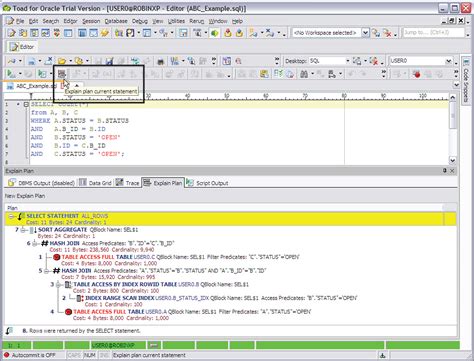Click the green speaker-shaped toolbar icon
Viewport: 474px width, 361px height.
(215, 33)
